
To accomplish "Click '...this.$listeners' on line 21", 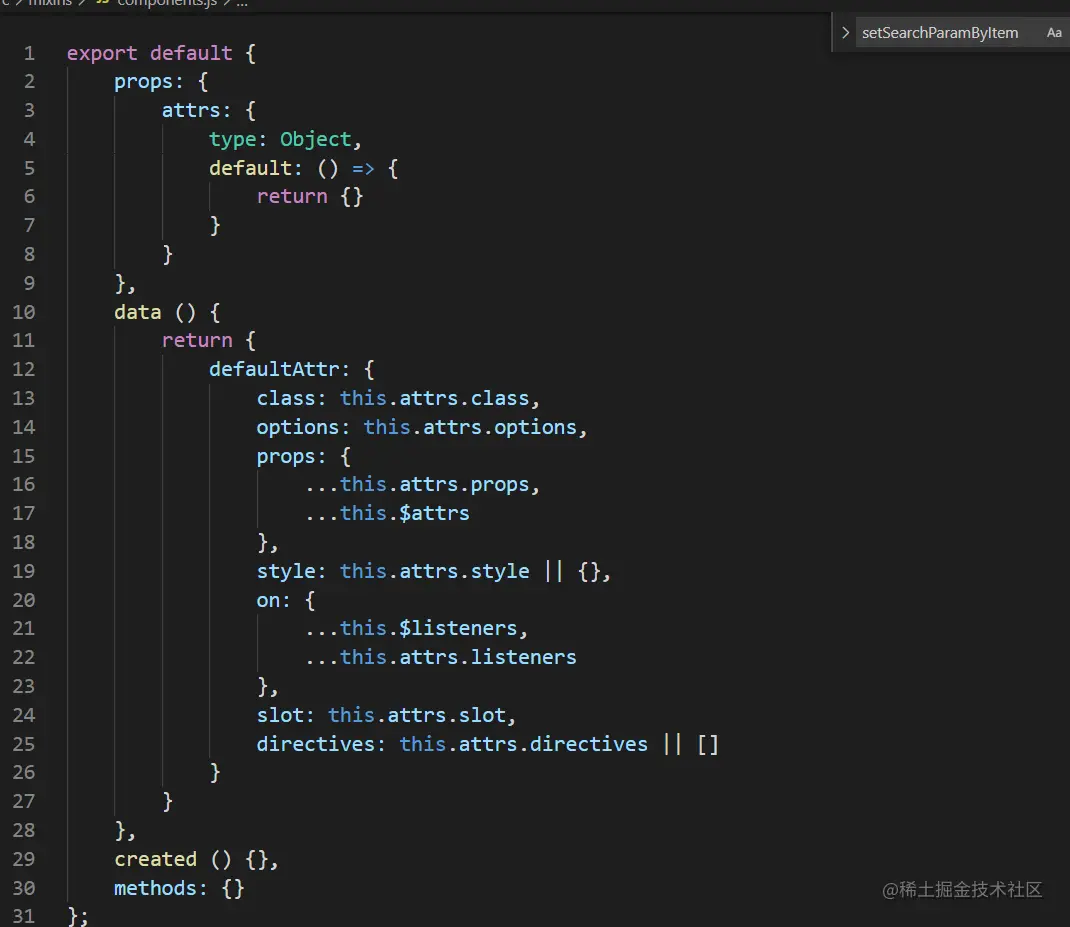I will [411, 628].
